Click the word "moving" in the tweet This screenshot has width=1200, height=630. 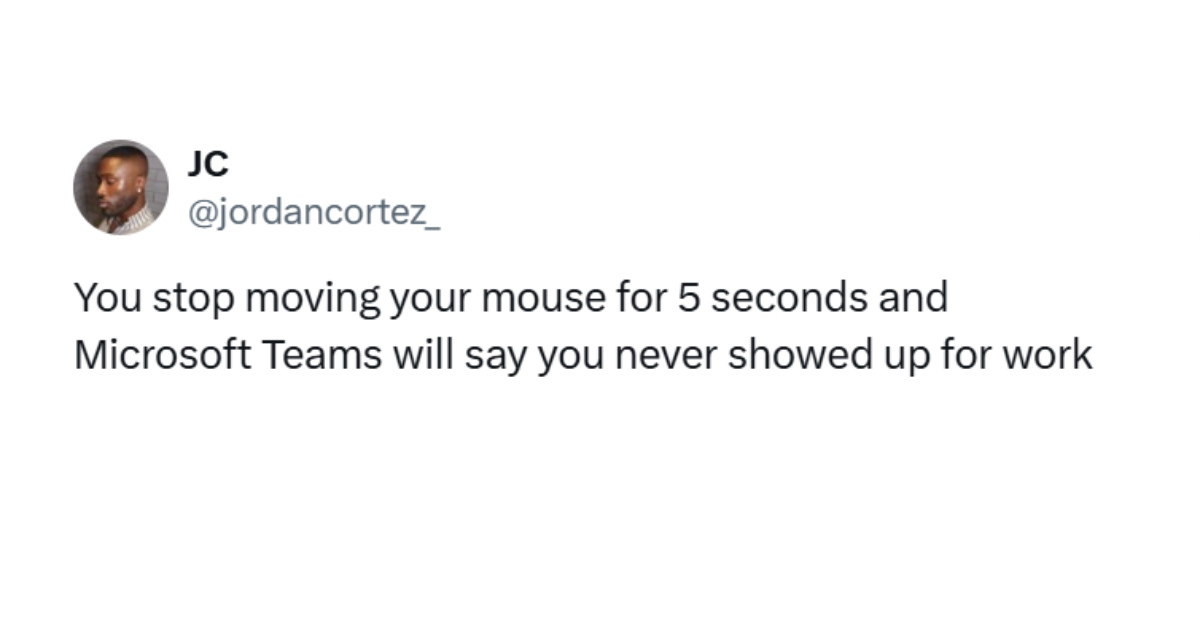pos(307,299)
